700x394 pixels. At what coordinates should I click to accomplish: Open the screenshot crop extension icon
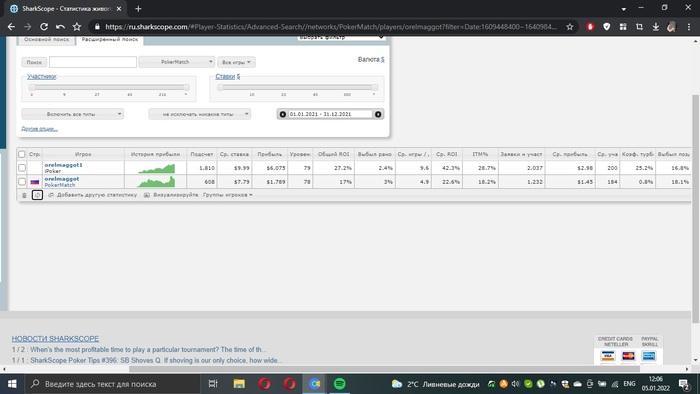tap(639, 27)
